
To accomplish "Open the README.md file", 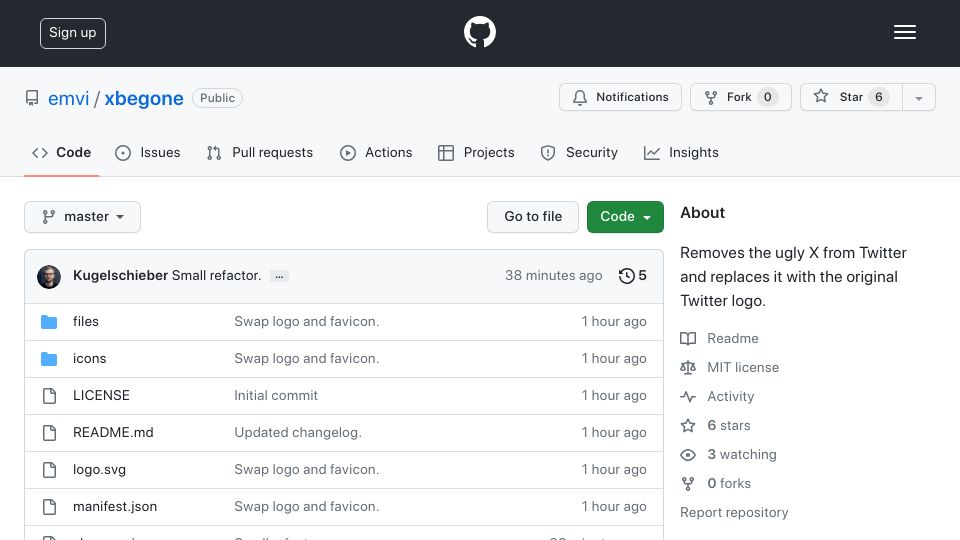I will (x=113, y=432).
